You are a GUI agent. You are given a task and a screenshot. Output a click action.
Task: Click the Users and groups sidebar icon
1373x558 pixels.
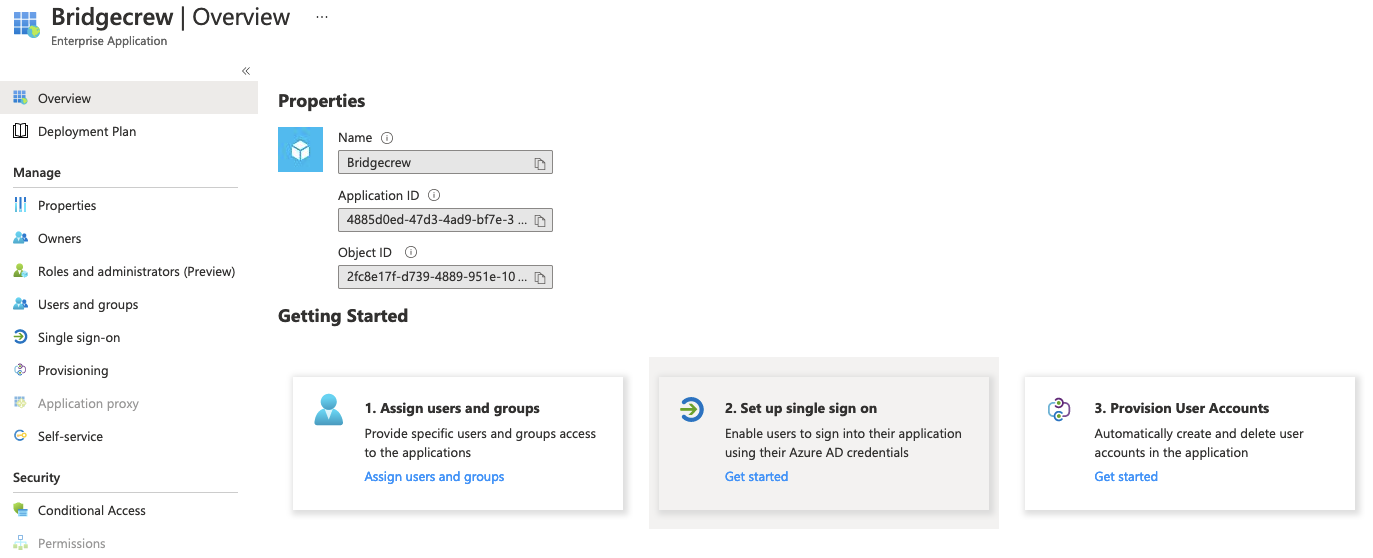tap(20, 304)
